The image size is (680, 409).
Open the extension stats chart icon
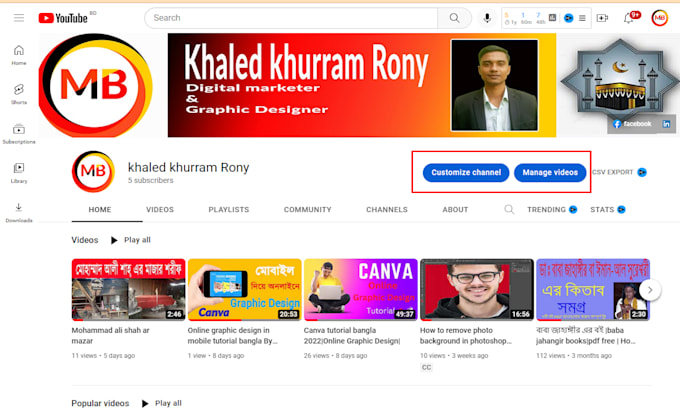point(552,18)
